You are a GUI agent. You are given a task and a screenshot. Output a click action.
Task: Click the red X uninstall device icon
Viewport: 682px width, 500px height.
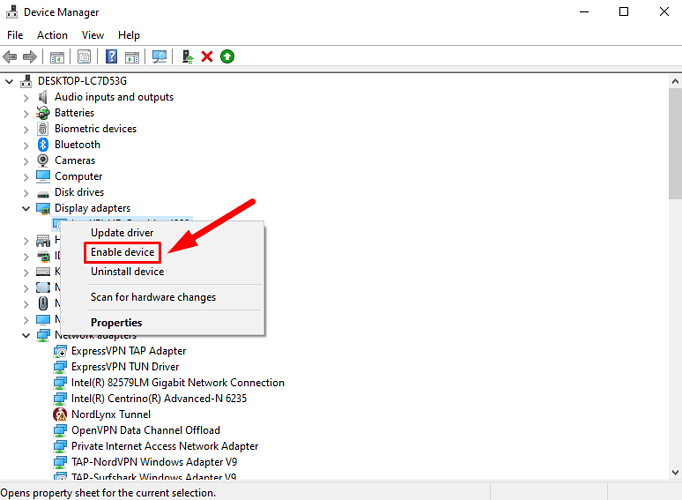pyautogui.click(x=207, y=57)
